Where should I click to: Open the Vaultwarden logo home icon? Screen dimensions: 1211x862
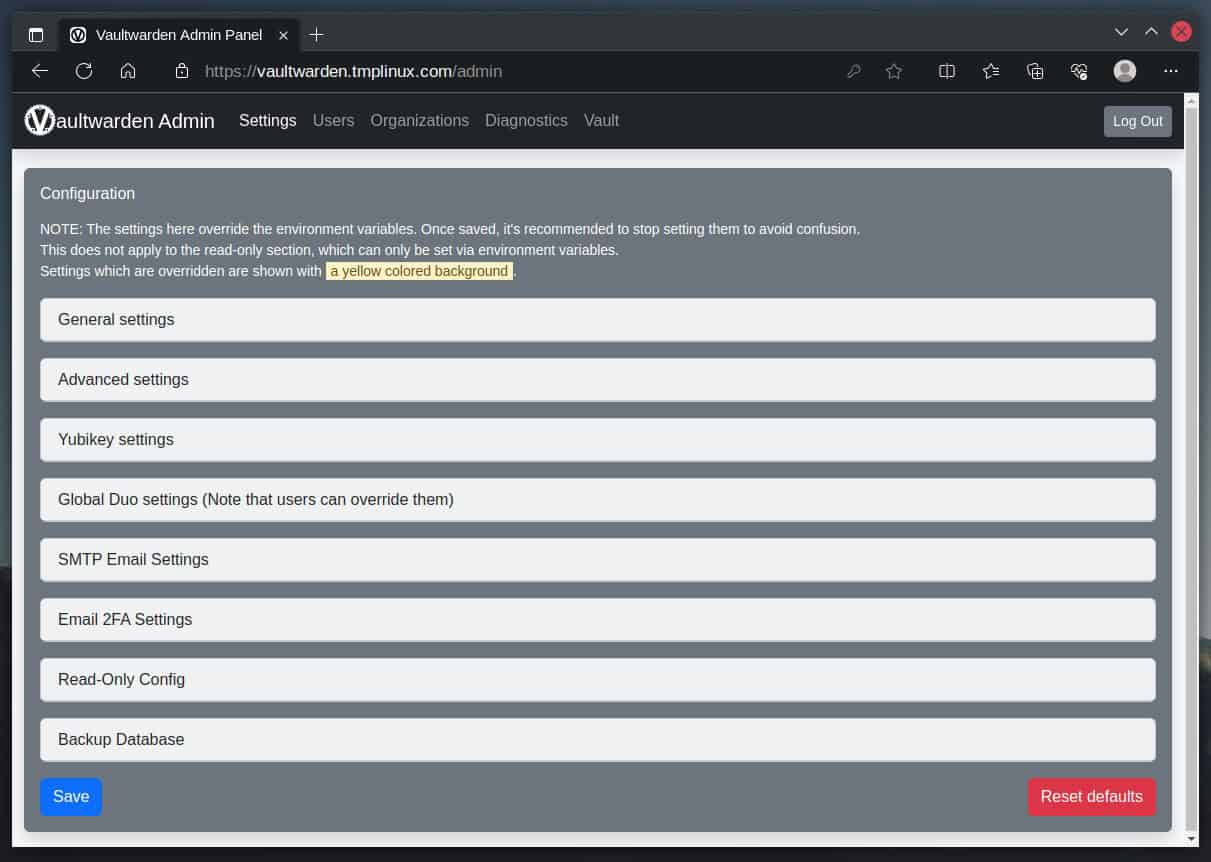point(38,121)
